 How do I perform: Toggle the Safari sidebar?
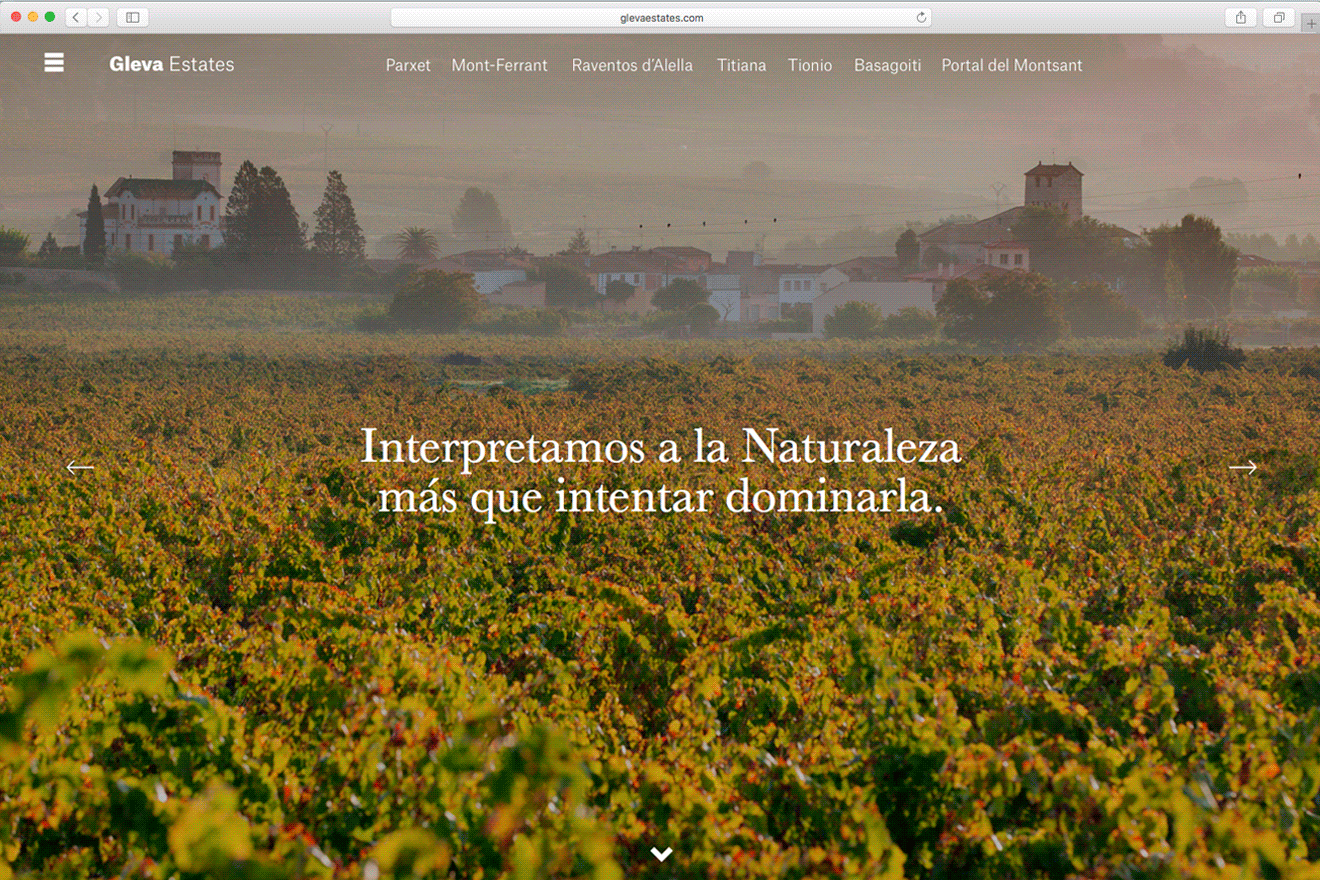(132, 17)
